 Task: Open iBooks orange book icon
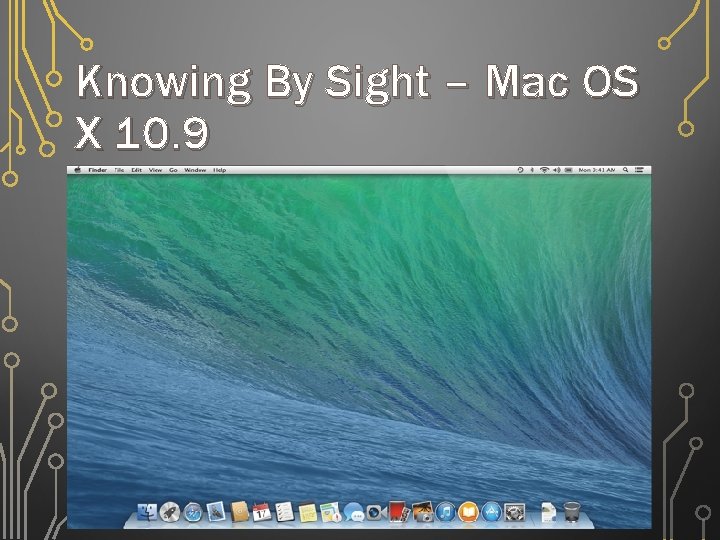tap(468, 512)
